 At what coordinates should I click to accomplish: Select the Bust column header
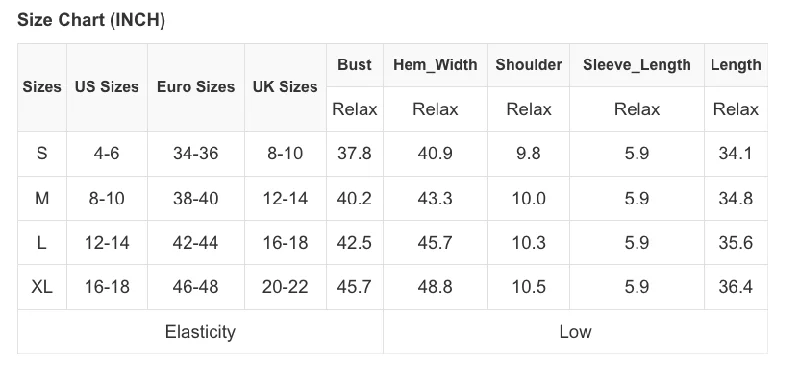[x=355, y=65]
